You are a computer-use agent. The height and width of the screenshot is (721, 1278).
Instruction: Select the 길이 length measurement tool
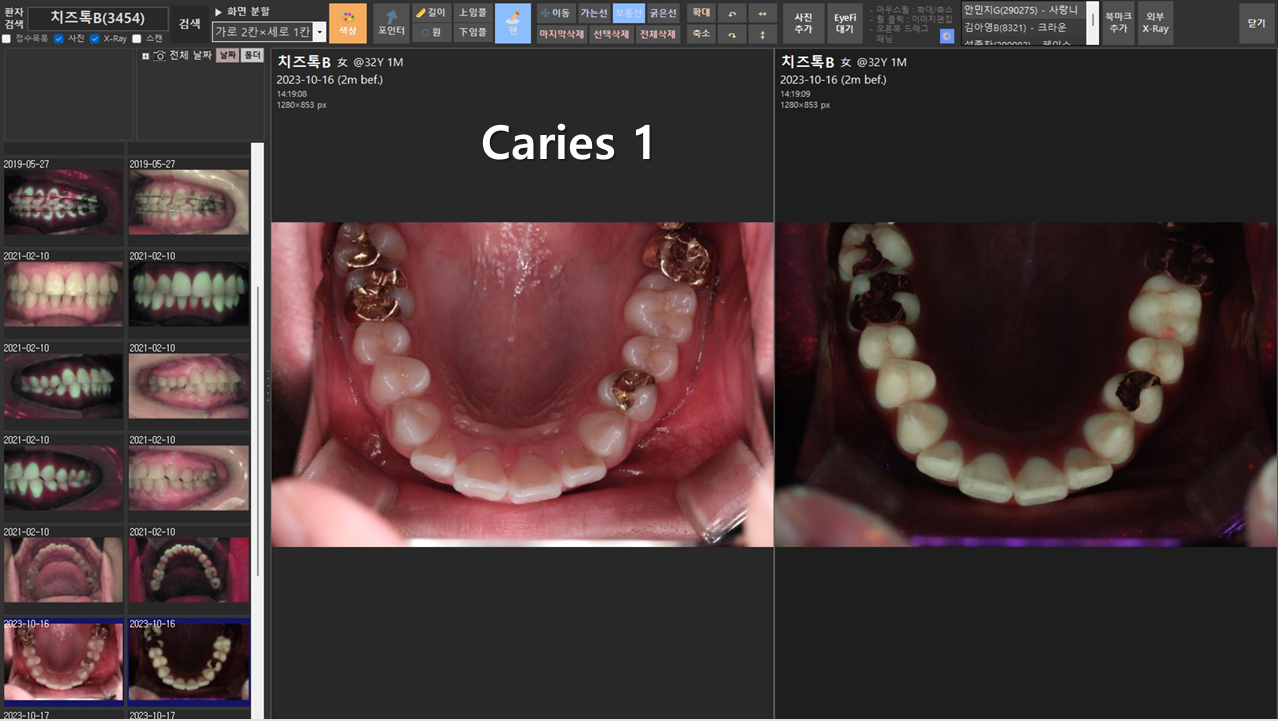pos(431,13)
